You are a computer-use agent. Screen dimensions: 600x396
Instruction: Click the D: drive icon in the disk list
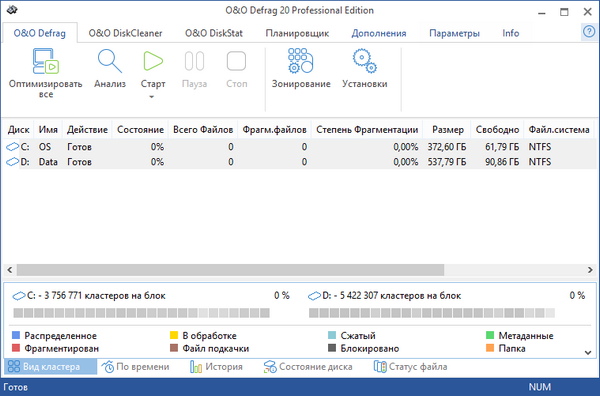[12, 162]
